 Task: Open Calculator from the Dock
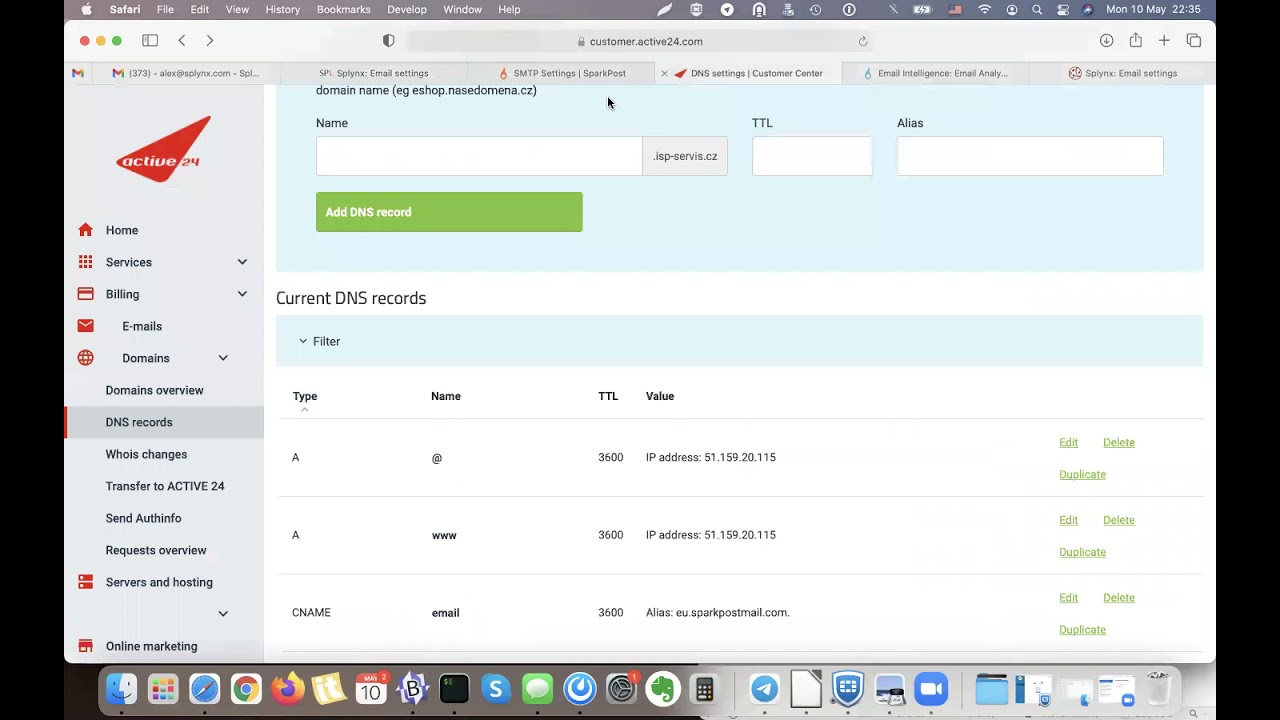point(704,689)
